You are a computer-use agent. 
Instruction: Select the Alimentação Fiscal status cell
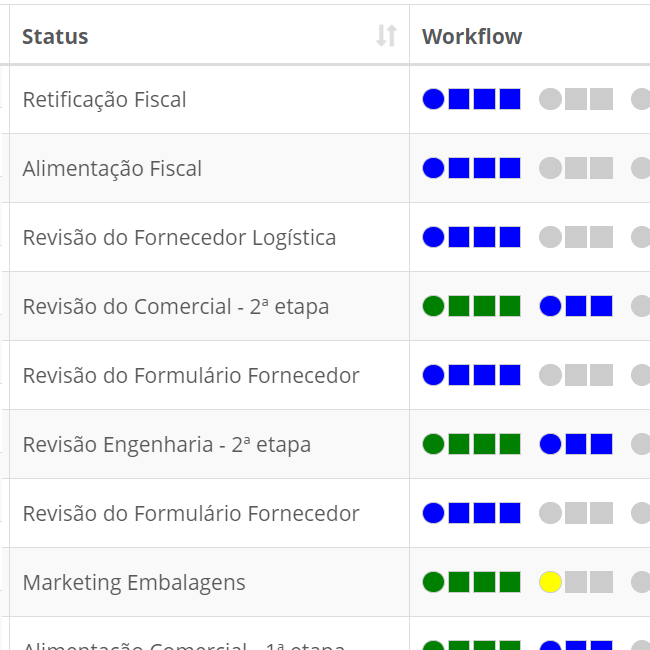[x=112, y=169]
